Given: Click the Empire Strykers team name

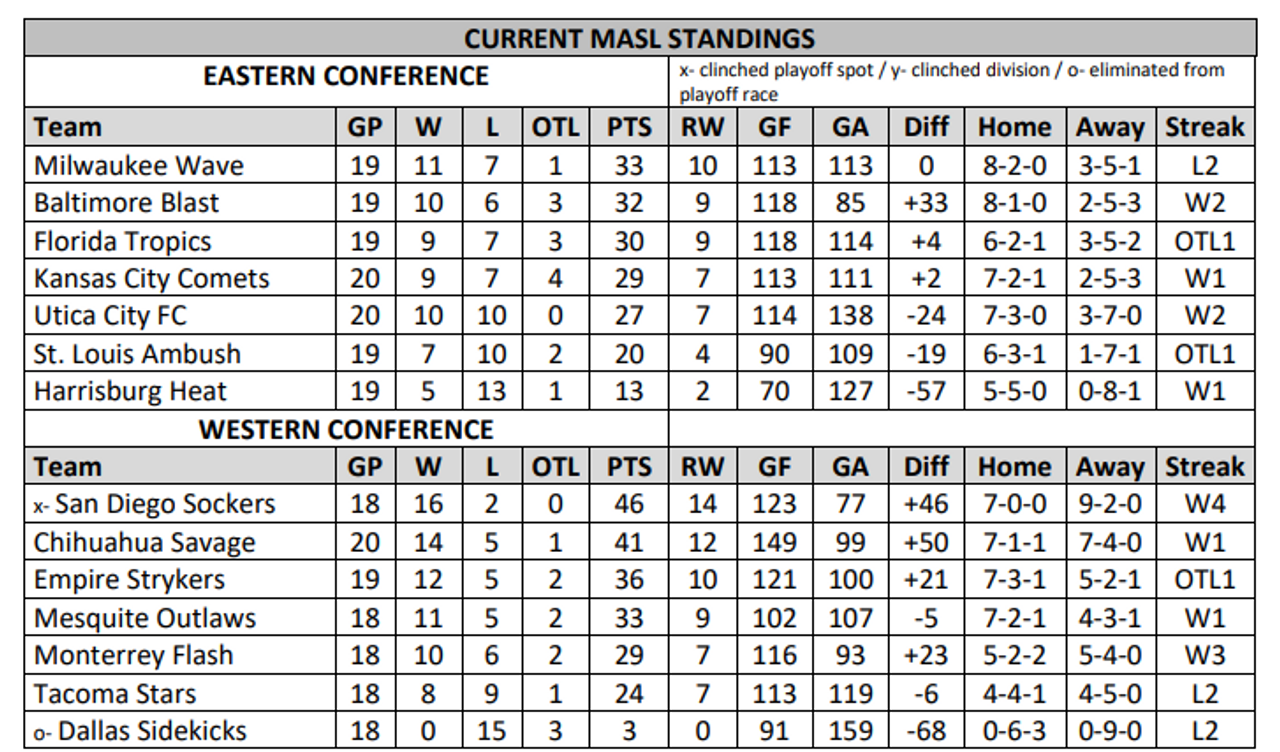Looking at the screenshot, I should [x=130, y=580].
